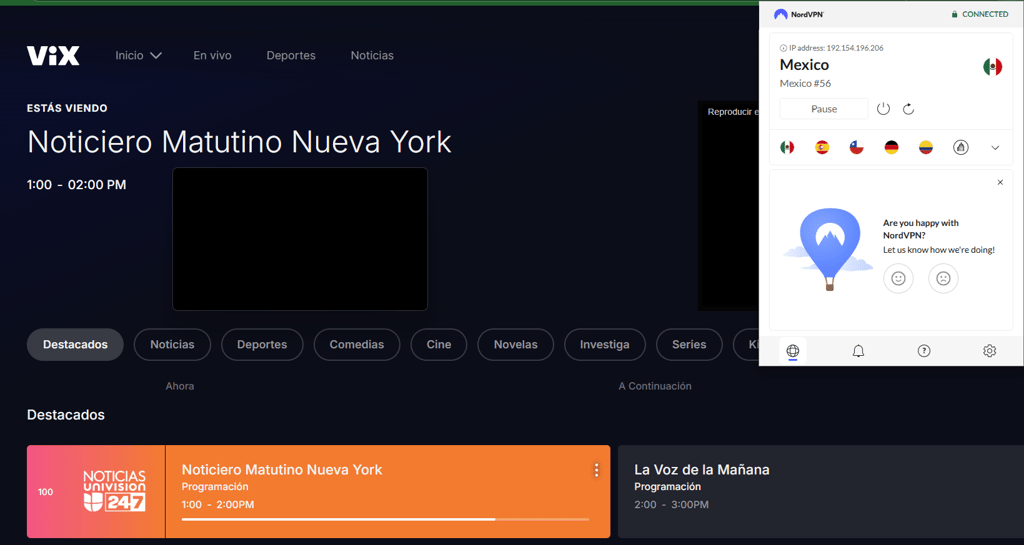Connect to Germany via recent flag
This screenshot has width=1024, height=545.
(x=891, y=148)
